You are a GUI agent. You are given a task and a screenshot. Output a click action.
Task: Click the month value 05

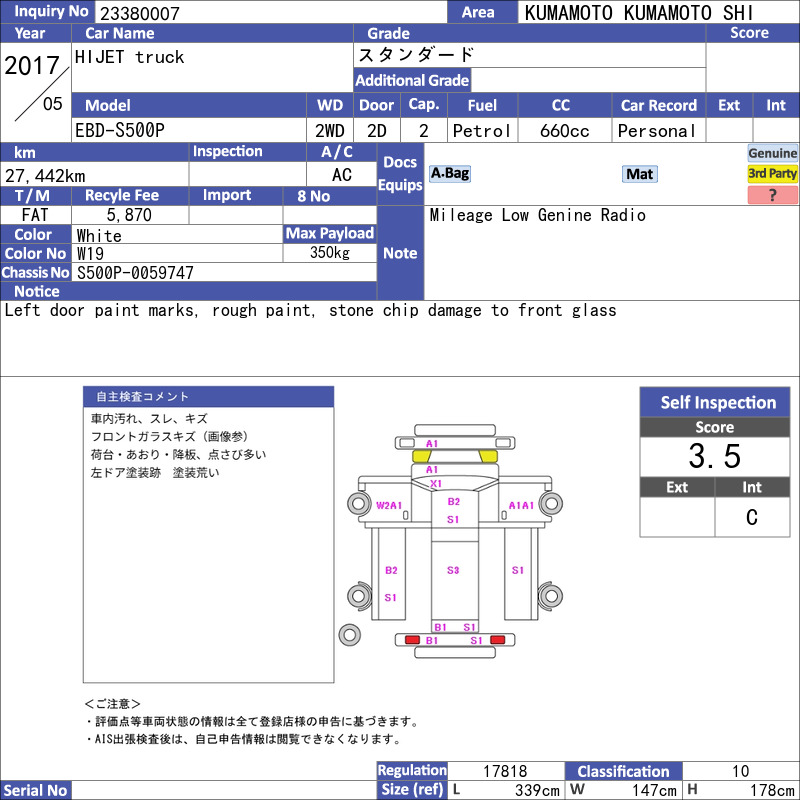53,104
